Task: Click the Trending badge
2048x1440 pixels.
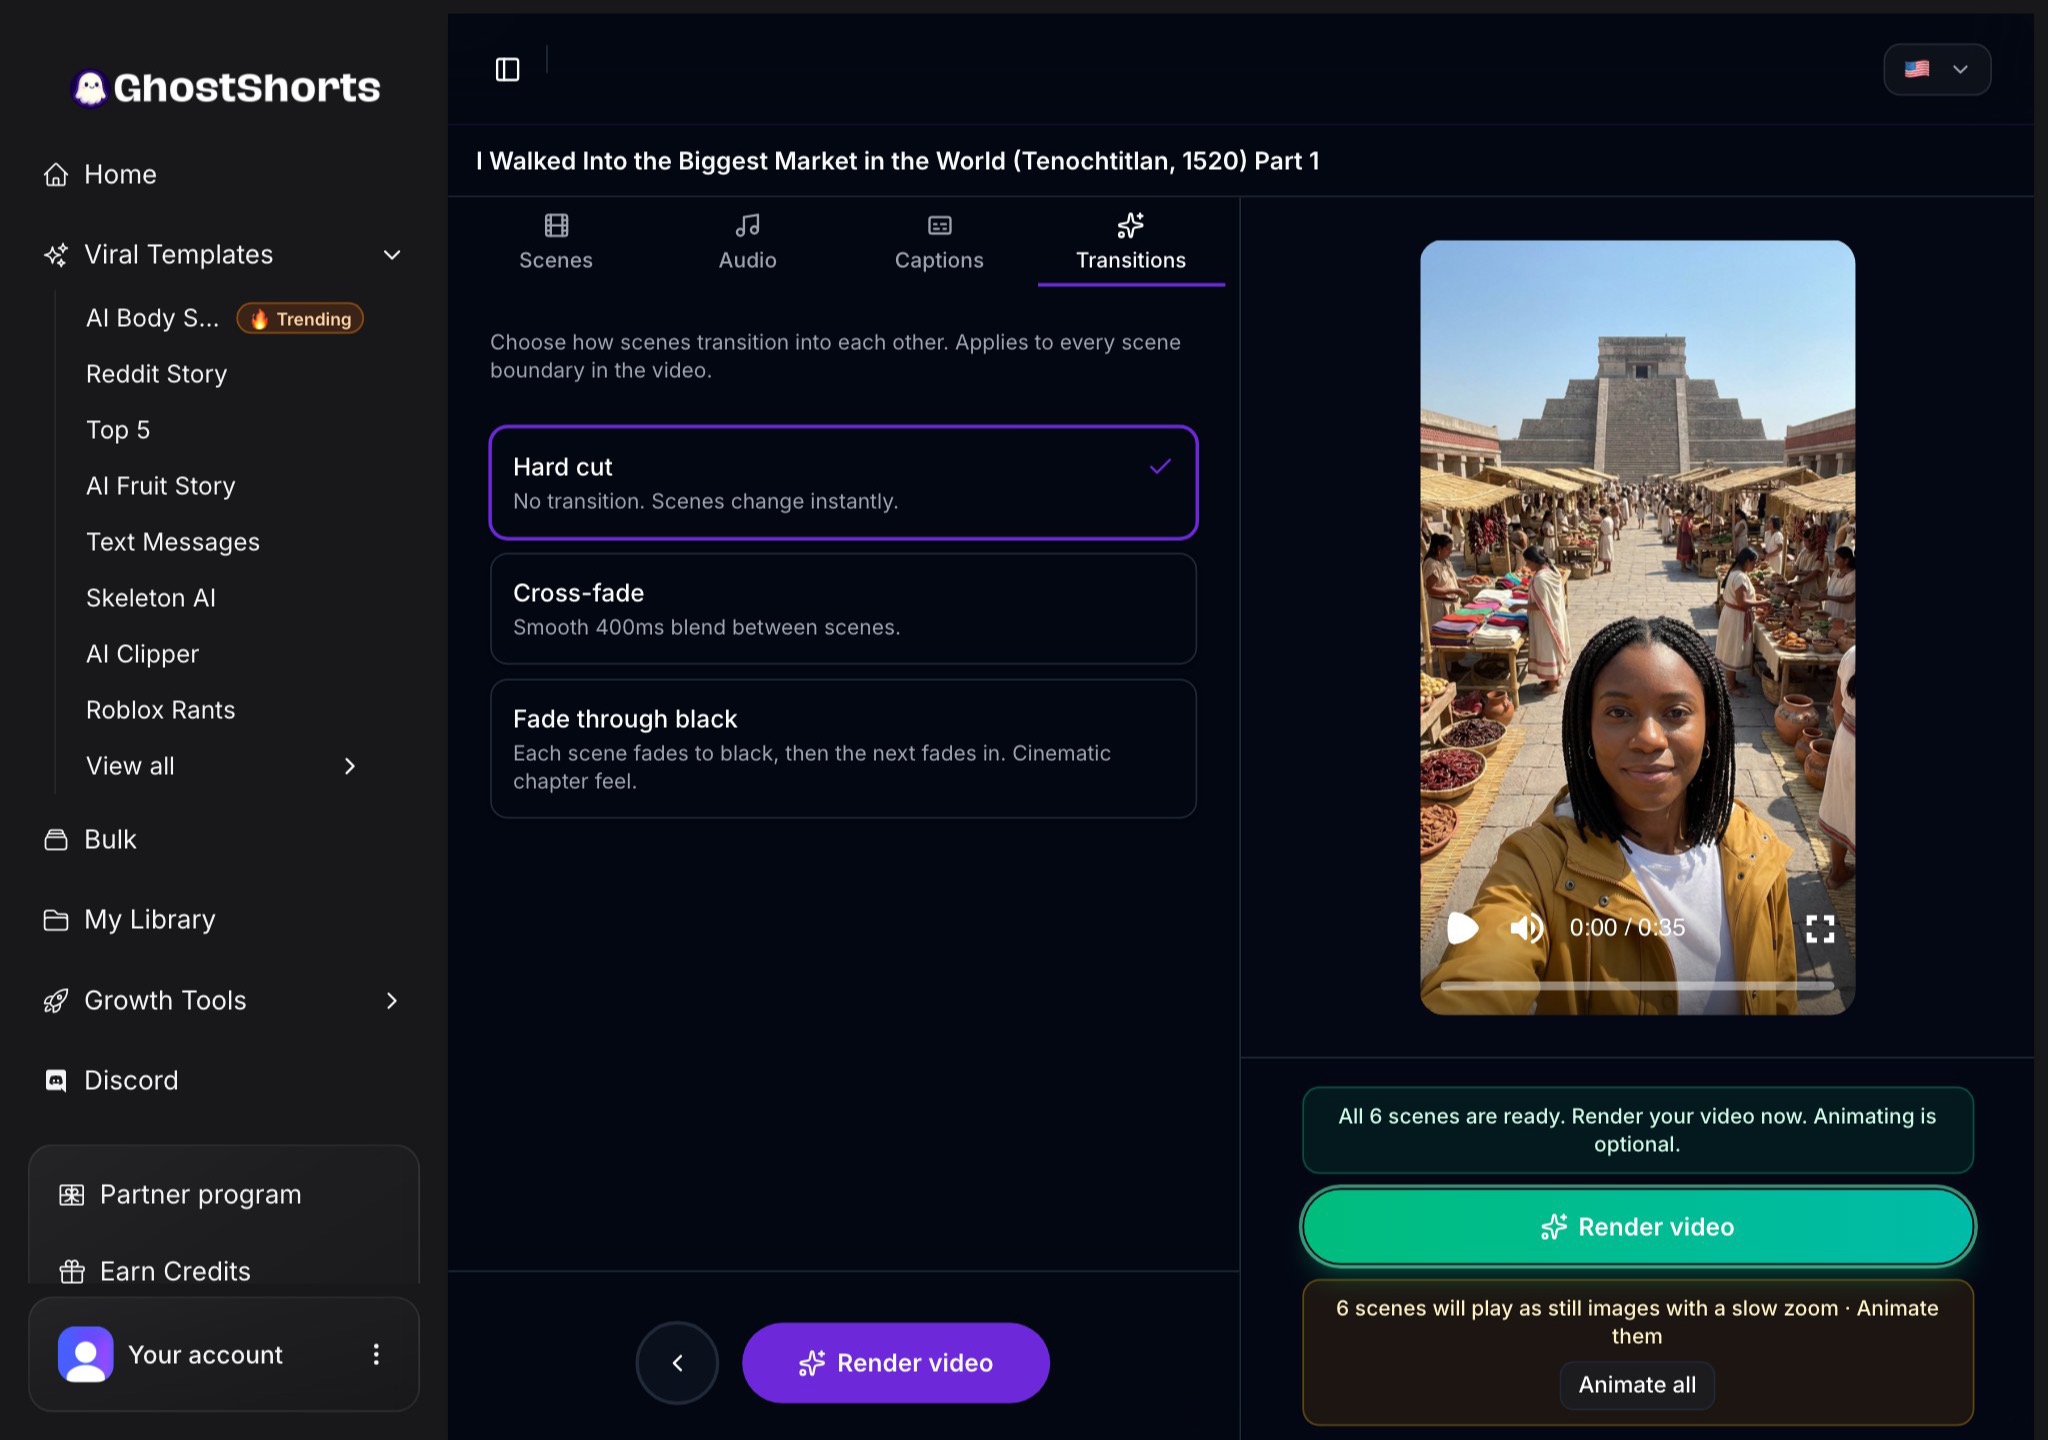Action: point(300,318)
